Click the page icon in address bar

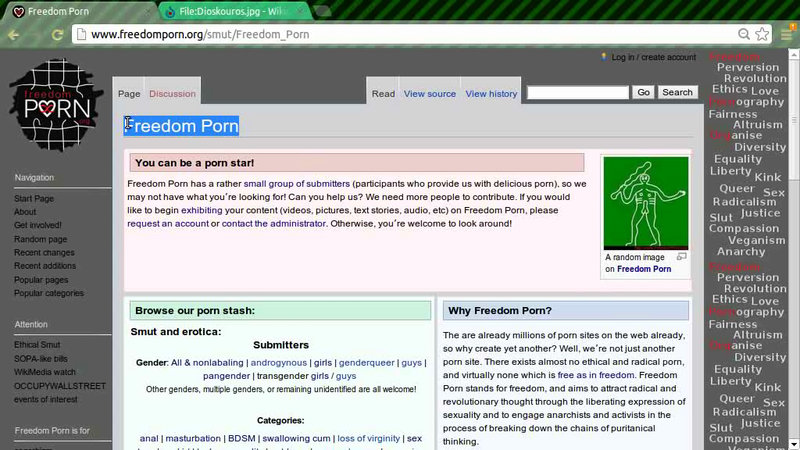tap(81, 34)
